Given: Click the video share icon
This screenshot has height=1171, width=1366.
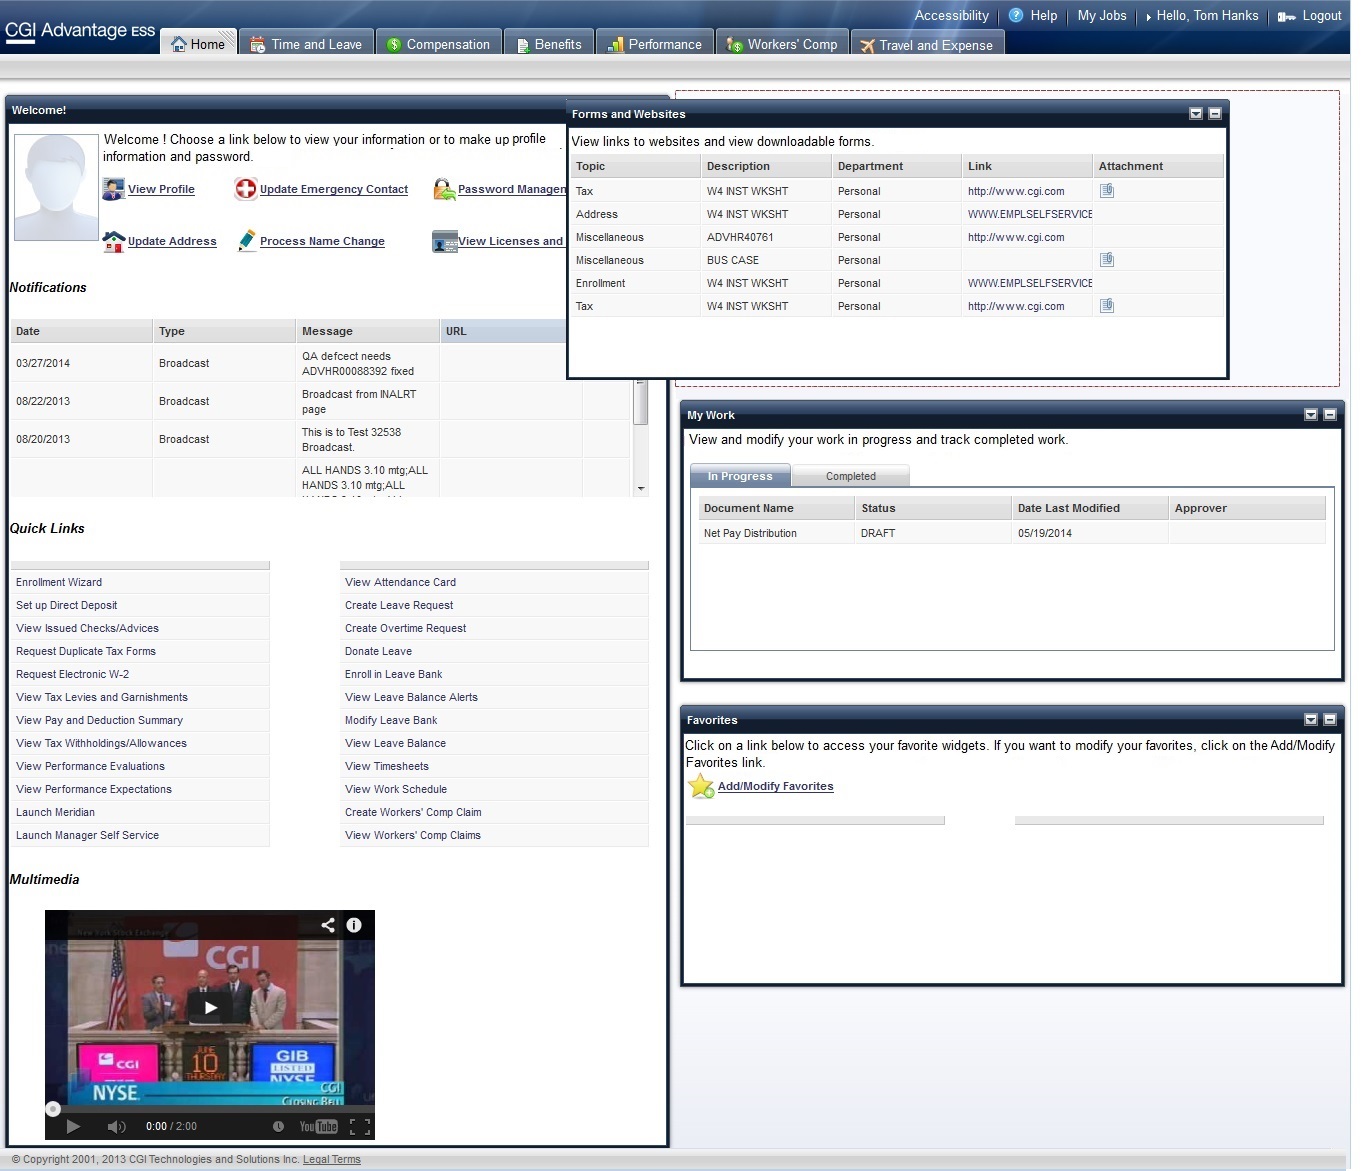Looking at the screenshot, I should click(x=328, y=925).
